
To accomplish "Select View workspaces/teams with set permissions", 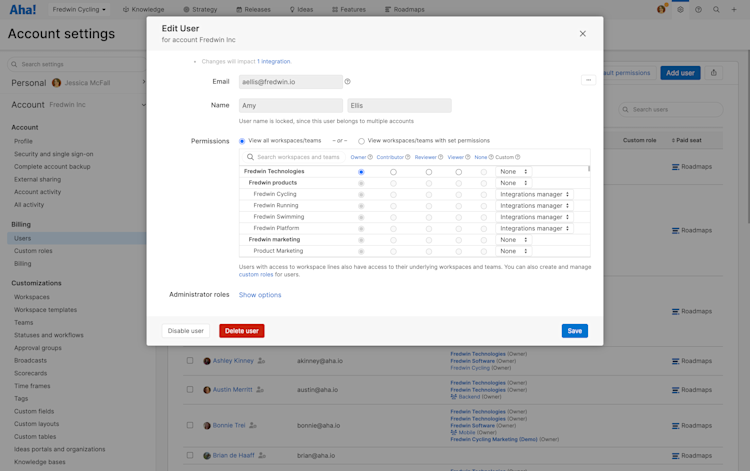I will click(361, 141).
